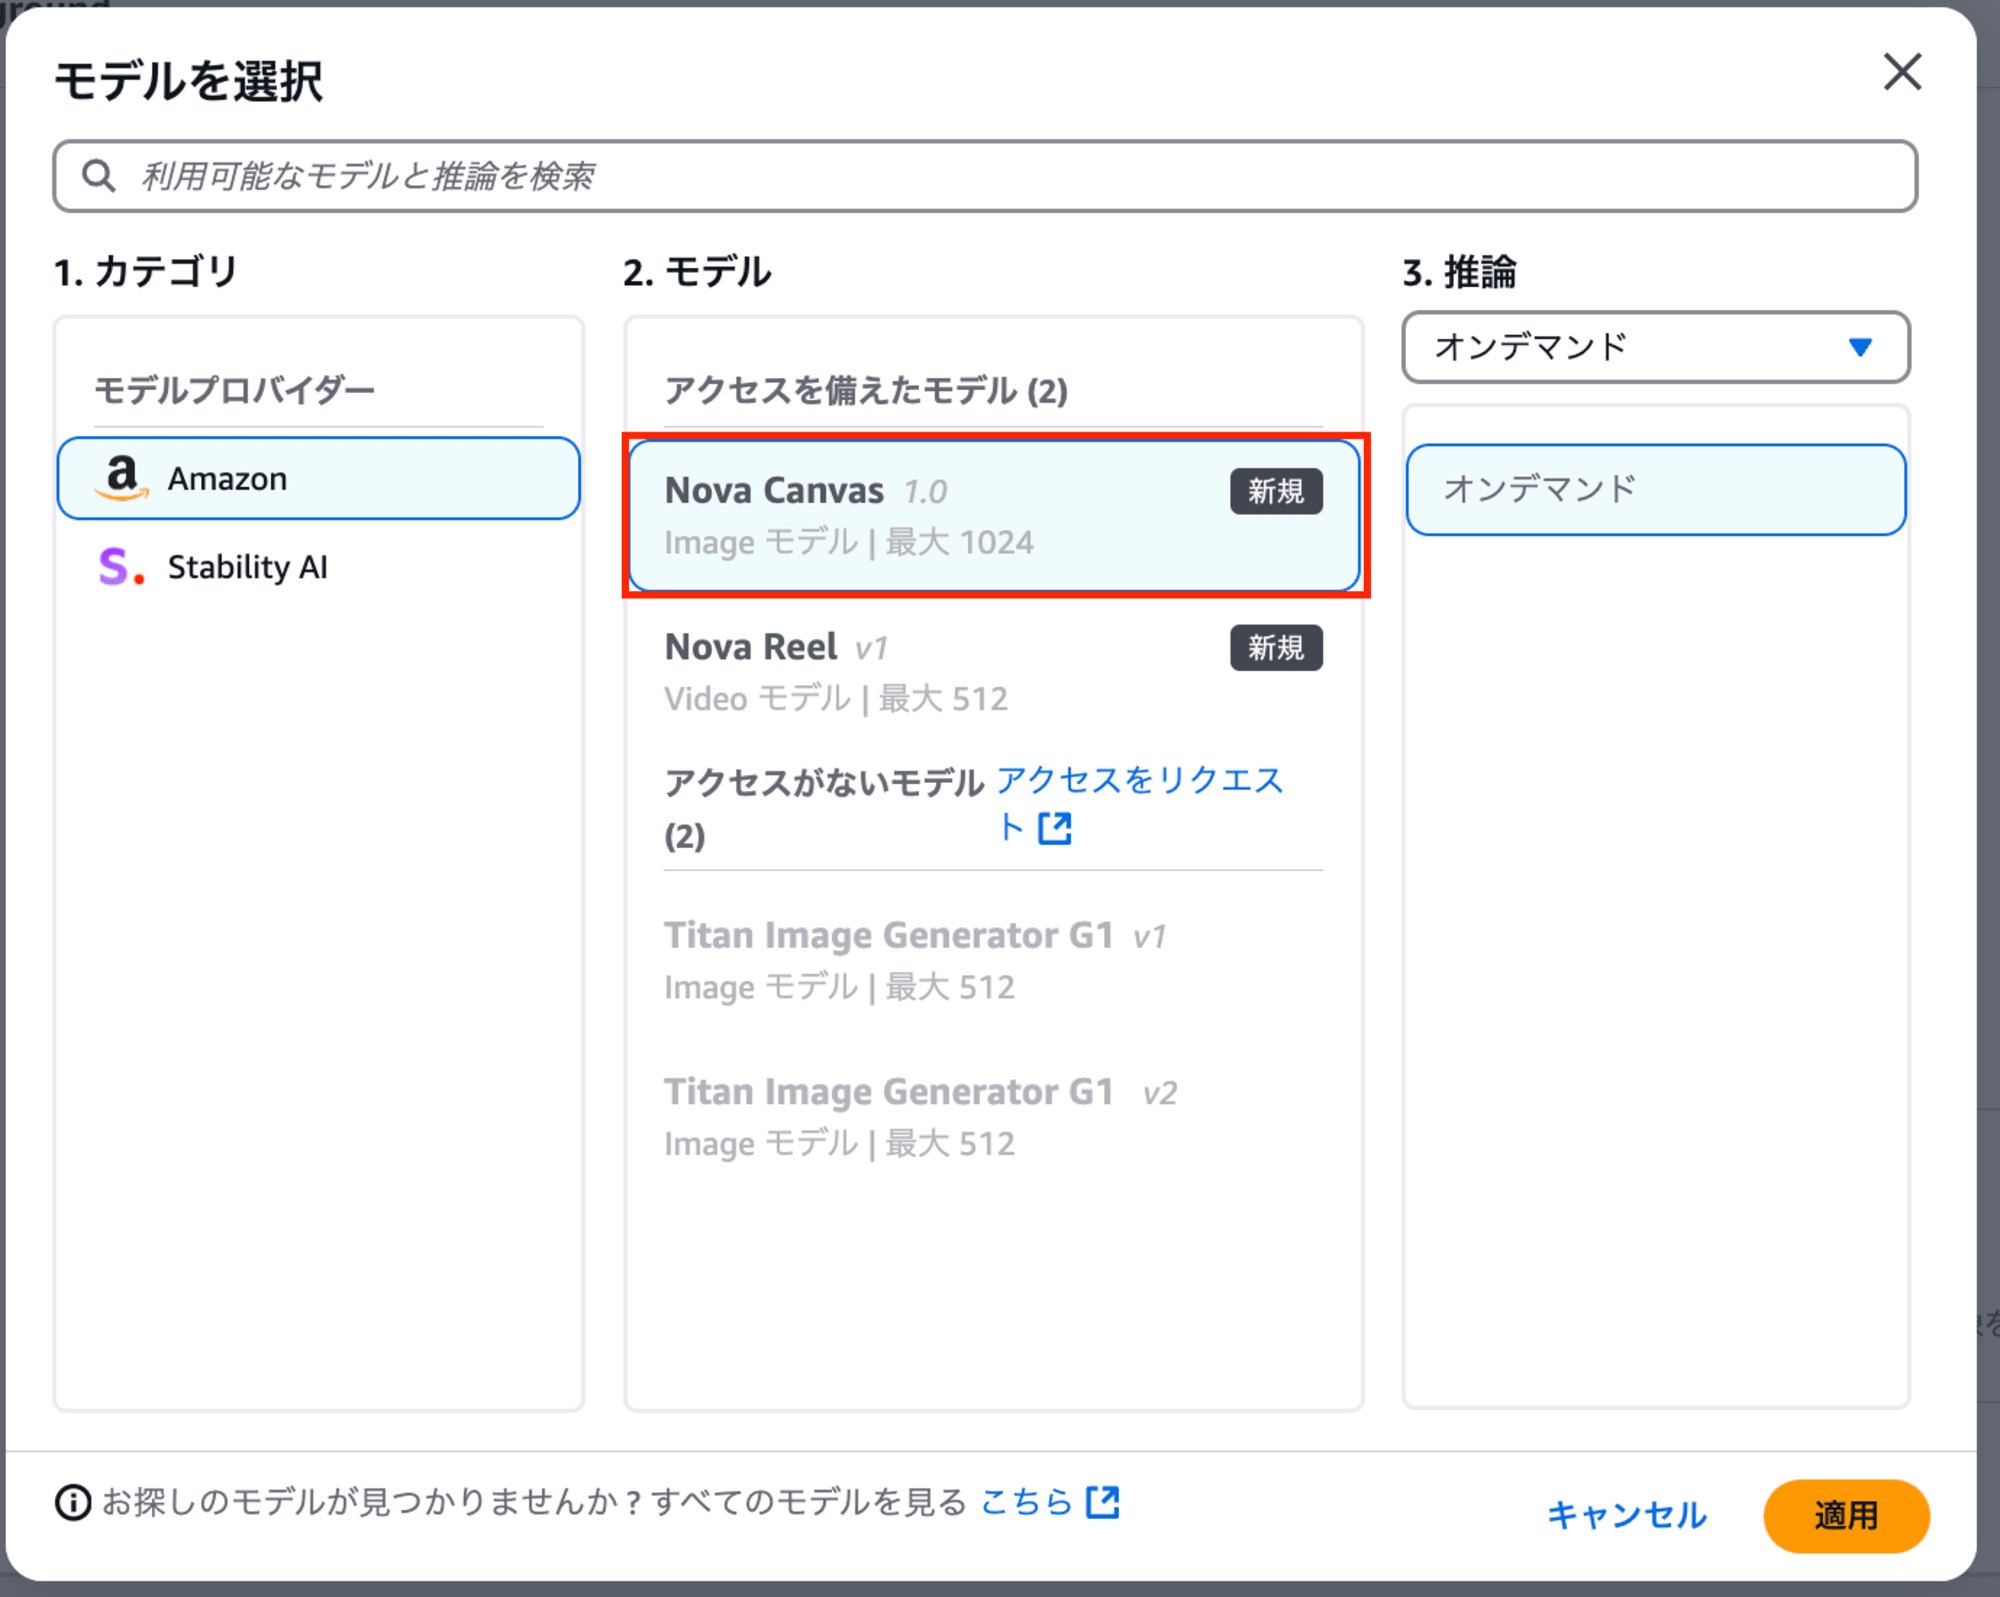
Task: Select Stability AI provider
Action: pyautogui.click(x=319, y=567)
